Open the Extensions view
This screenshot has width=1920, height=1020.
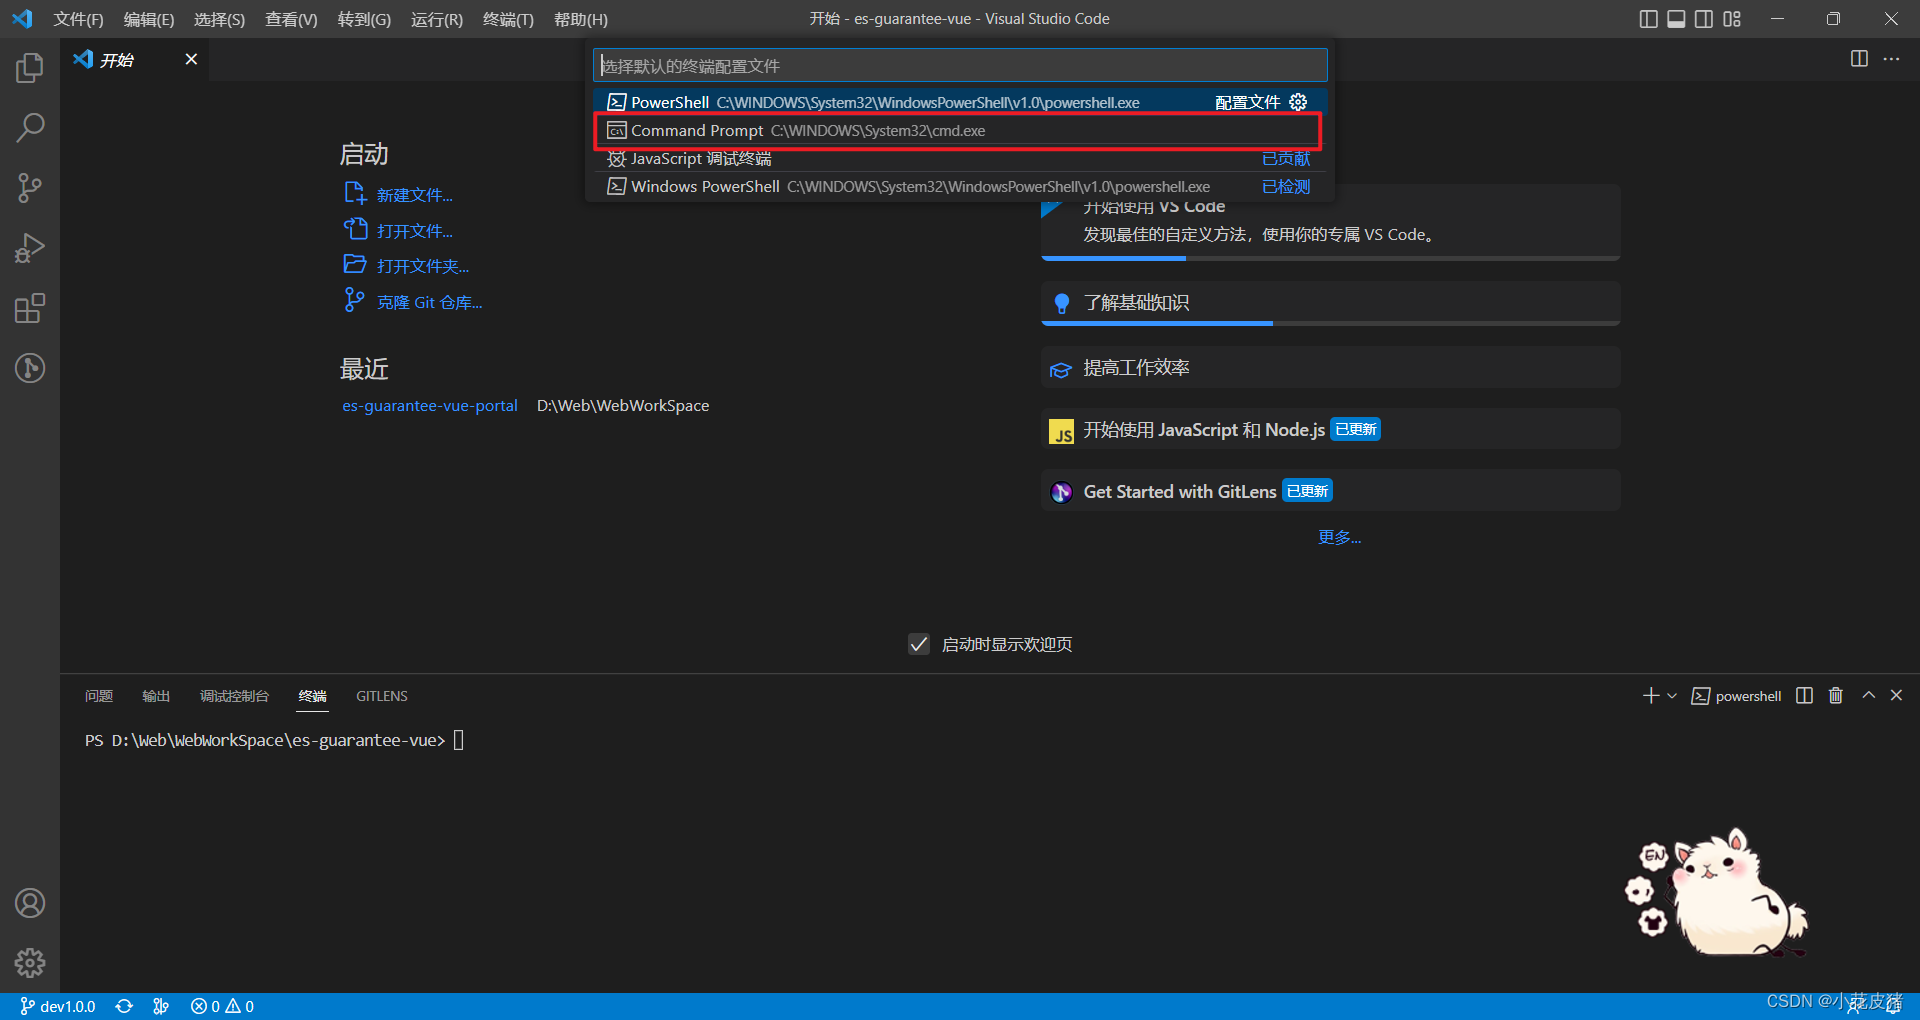(x=30, y=308)
